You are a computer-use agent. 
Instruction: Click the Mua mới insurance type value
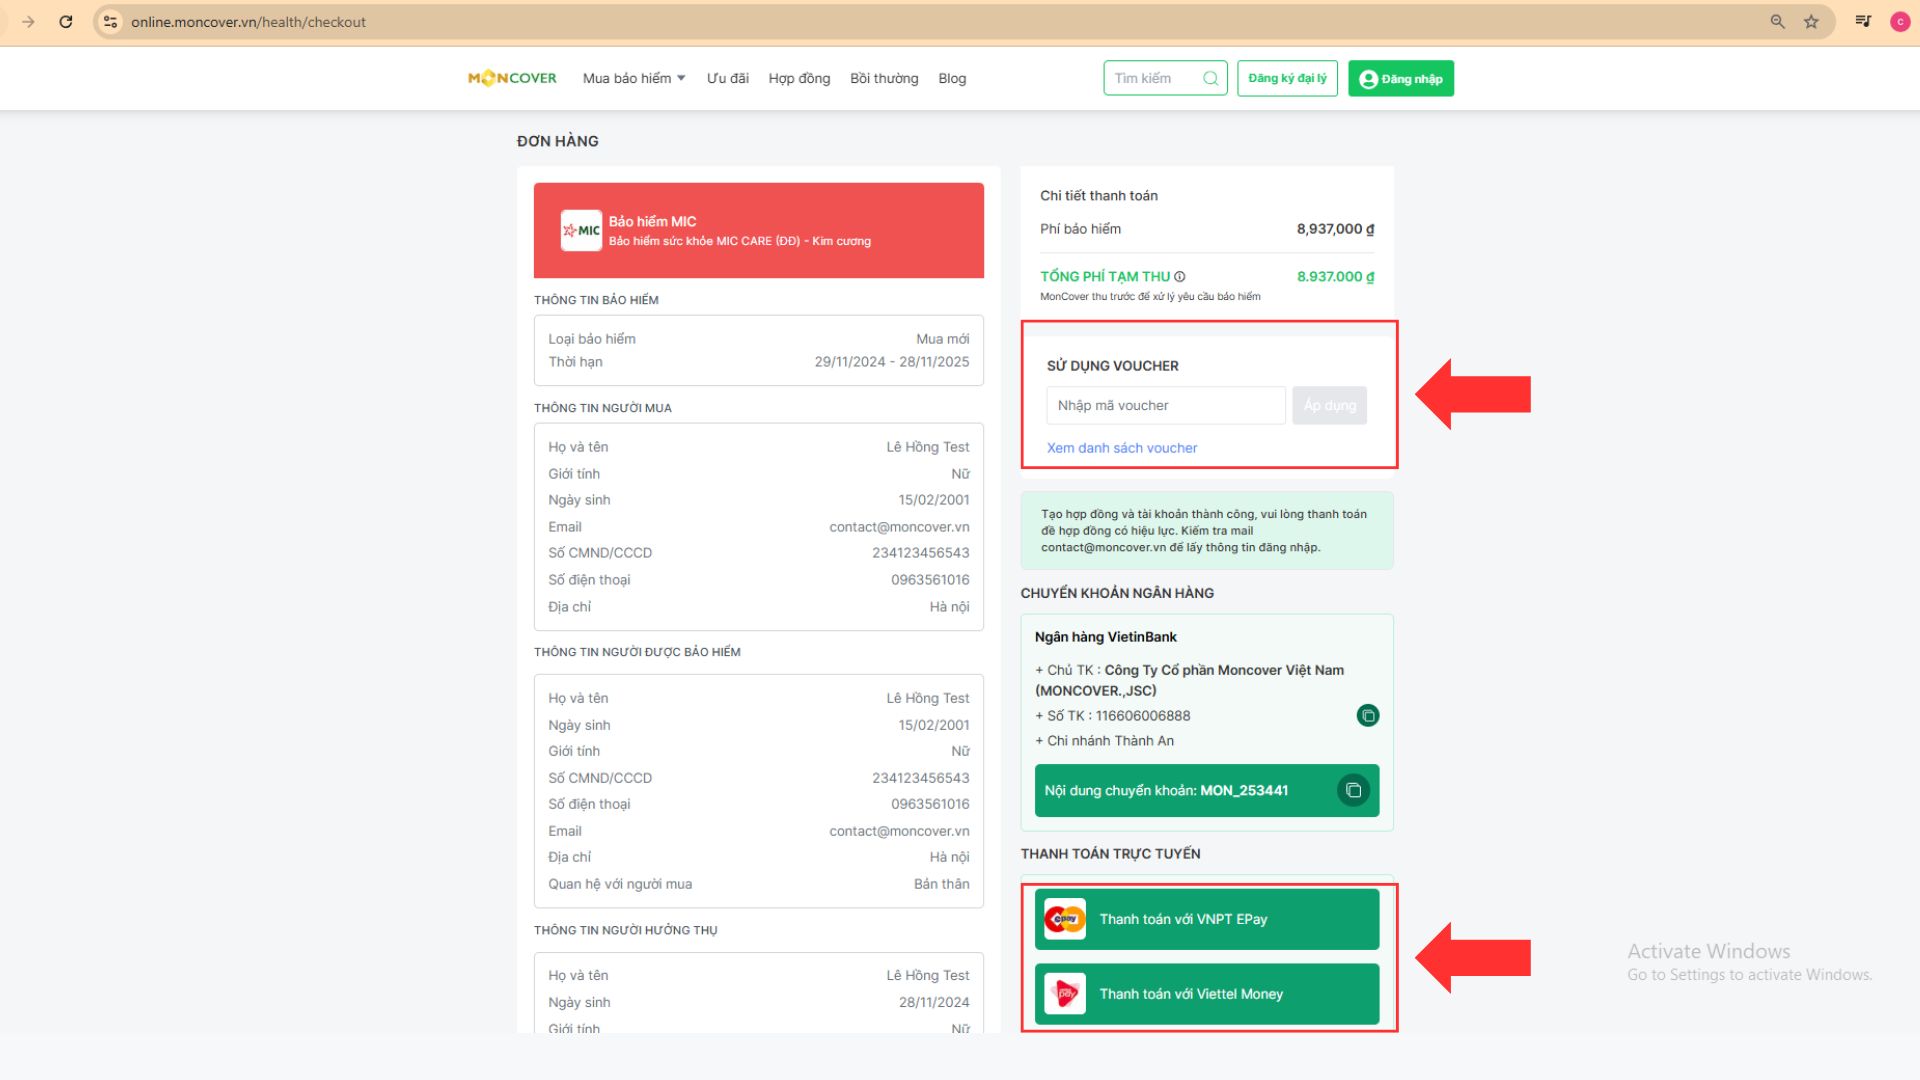tap(942, 339)
